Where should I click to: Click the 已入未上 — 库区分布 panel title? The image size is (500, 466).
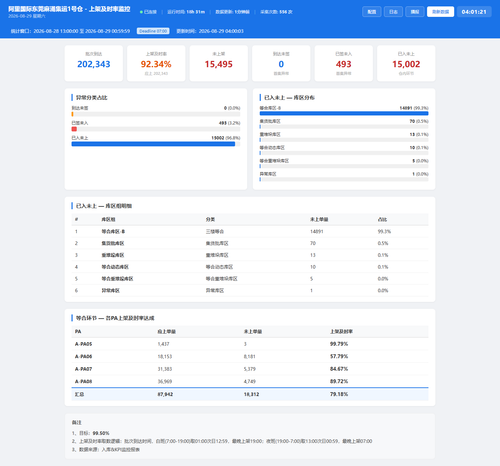(289, 98)
